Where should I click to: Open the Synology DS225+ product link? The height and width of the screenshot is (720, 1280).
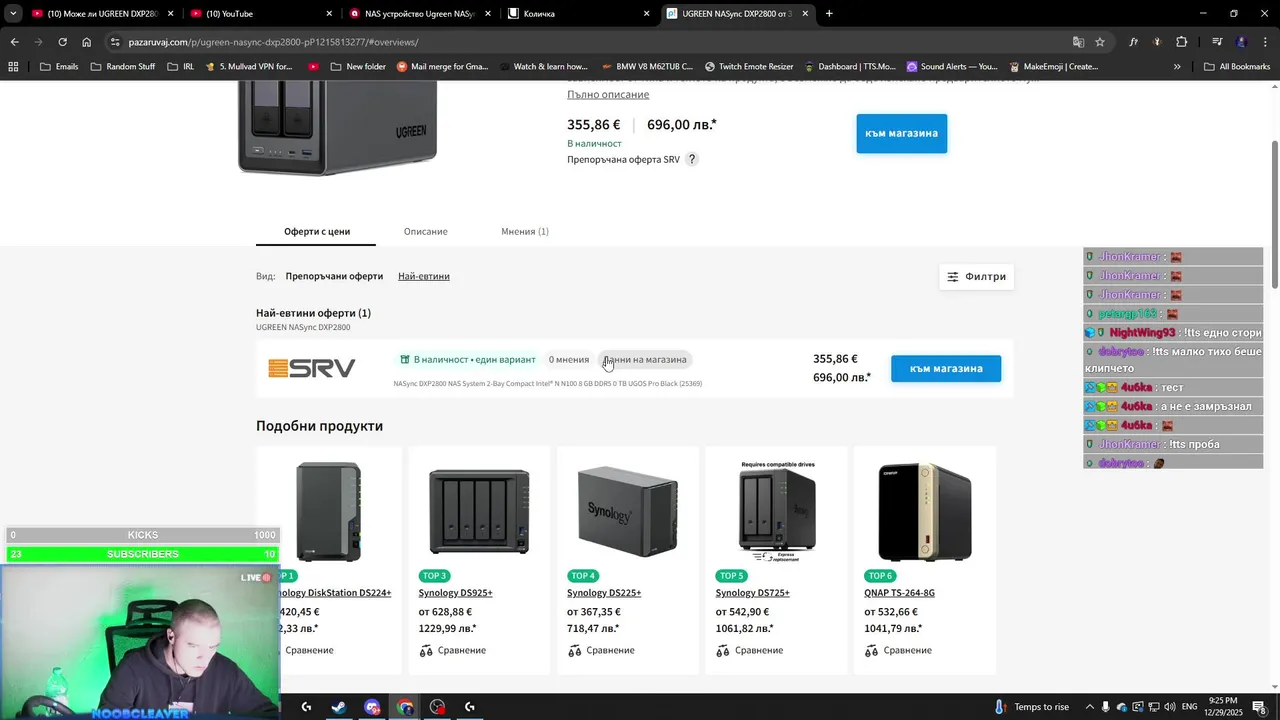coord(604,593)
